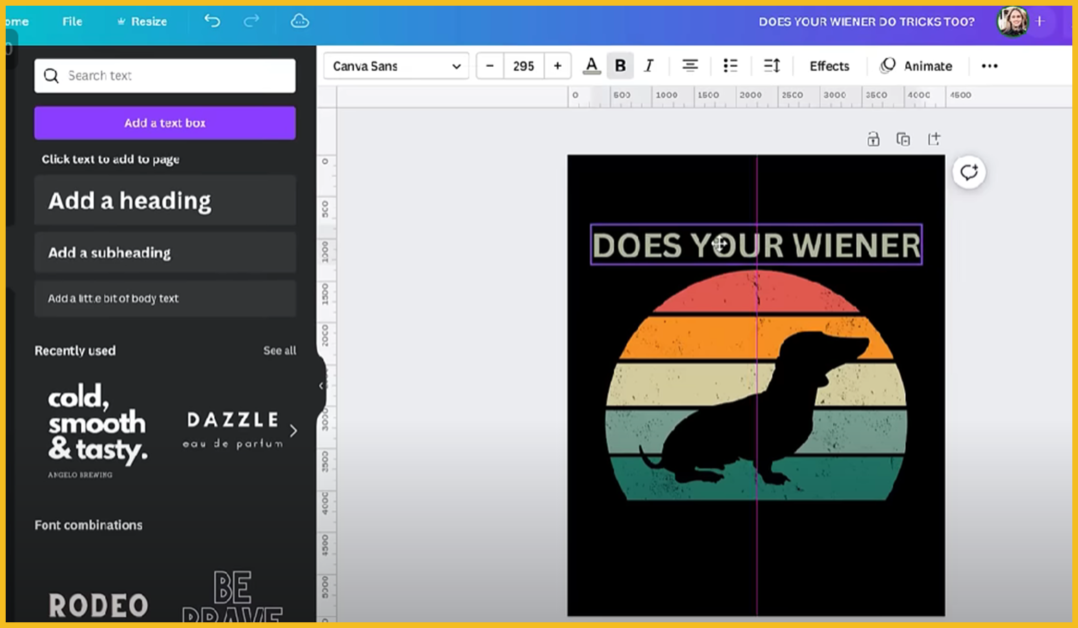Select the RODEO font combination
This screenshot has height=628, width=1078.
(98, 605)
